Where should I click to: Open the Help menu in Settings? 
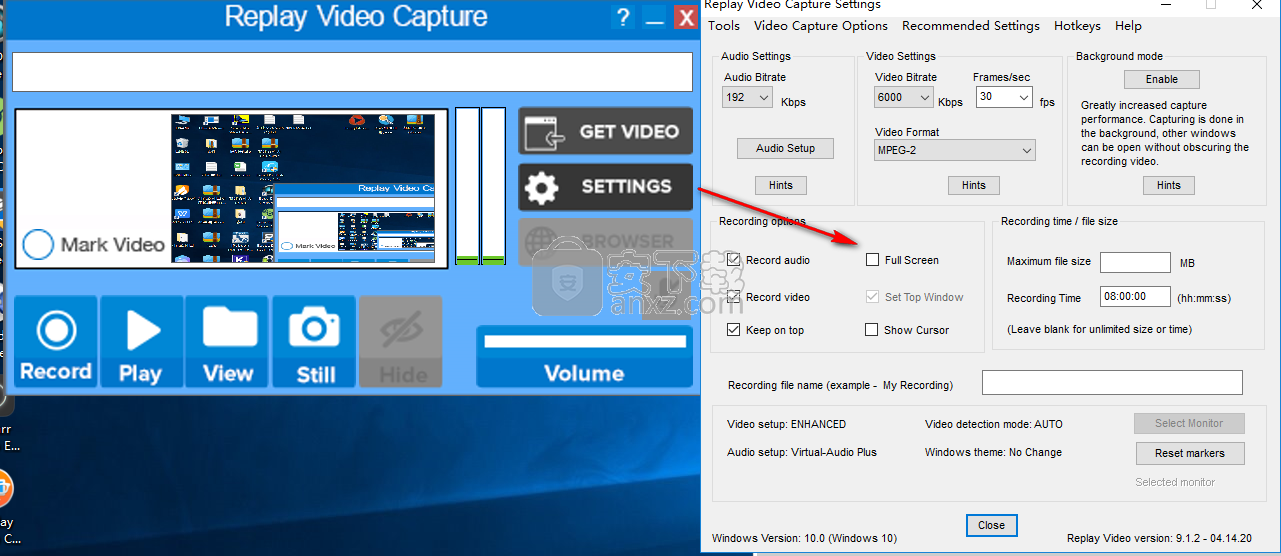point(1128,26)
